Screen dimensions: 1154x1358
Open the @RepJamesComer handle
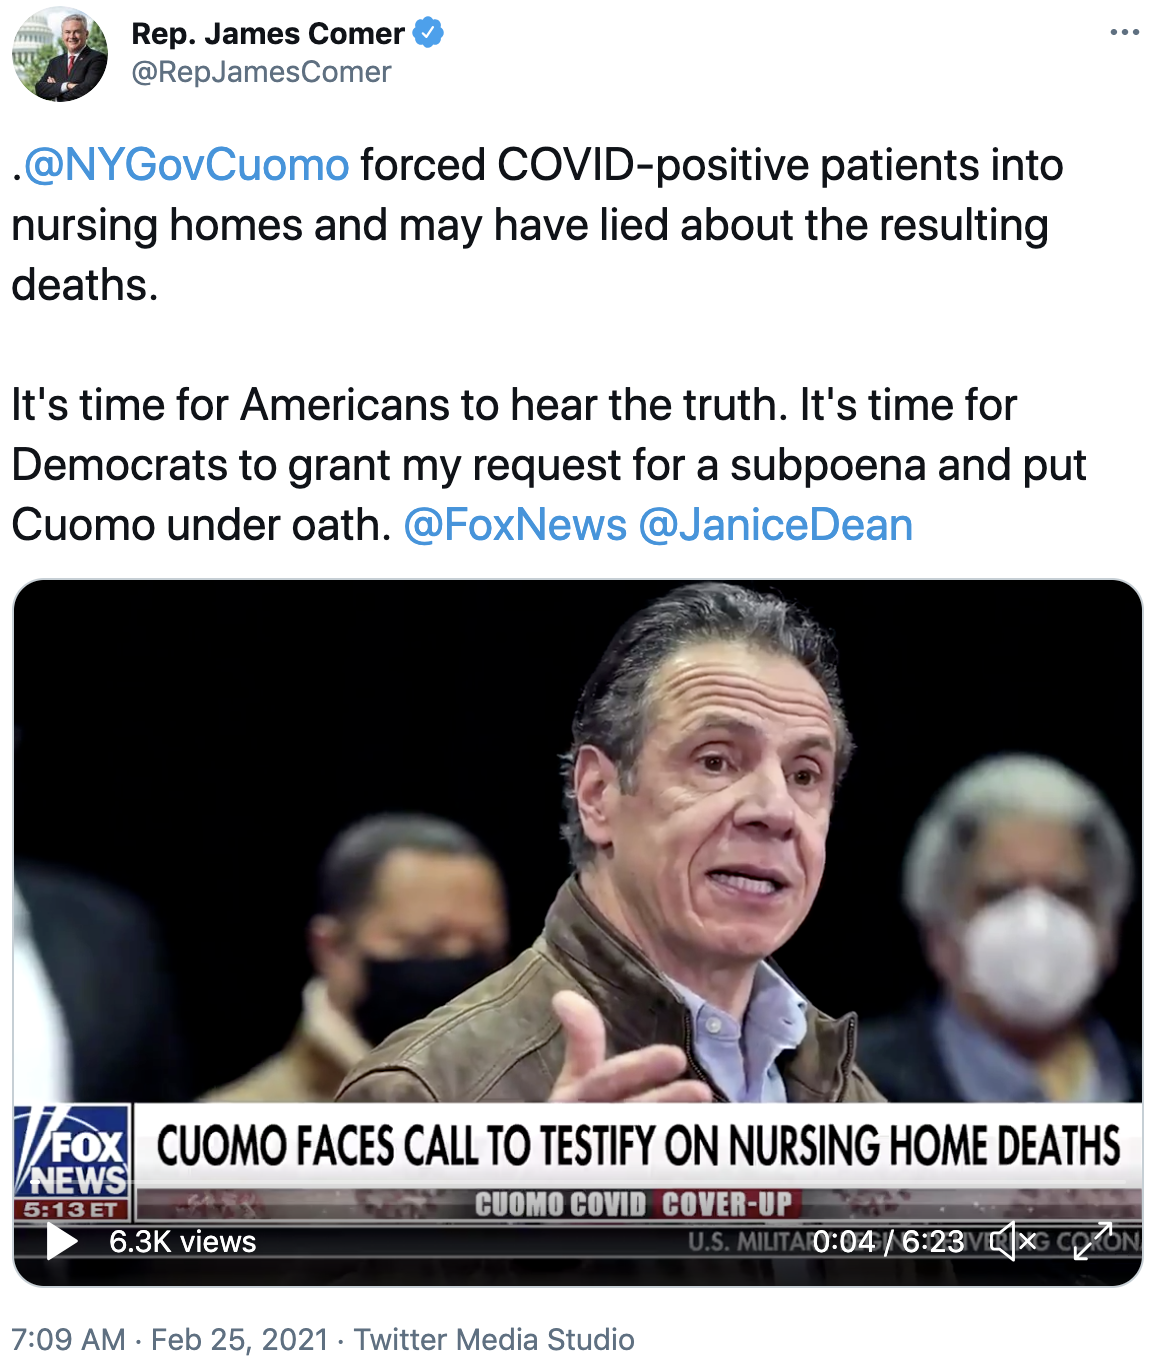[261, 72]
